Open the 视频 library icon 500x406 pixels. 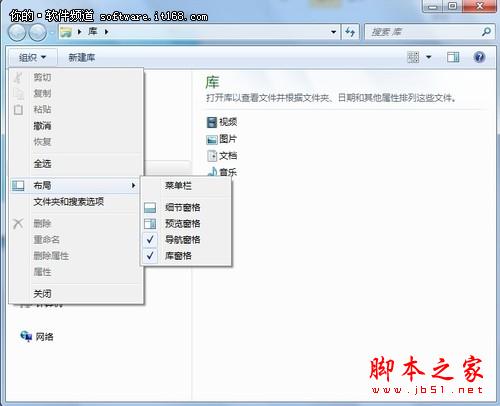tap(212, 122)
